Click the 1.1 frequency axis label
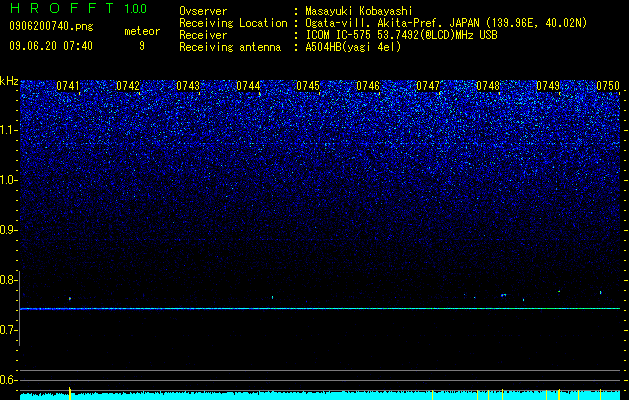Viewport: 629px width, 400px height. tap(9, 131)
